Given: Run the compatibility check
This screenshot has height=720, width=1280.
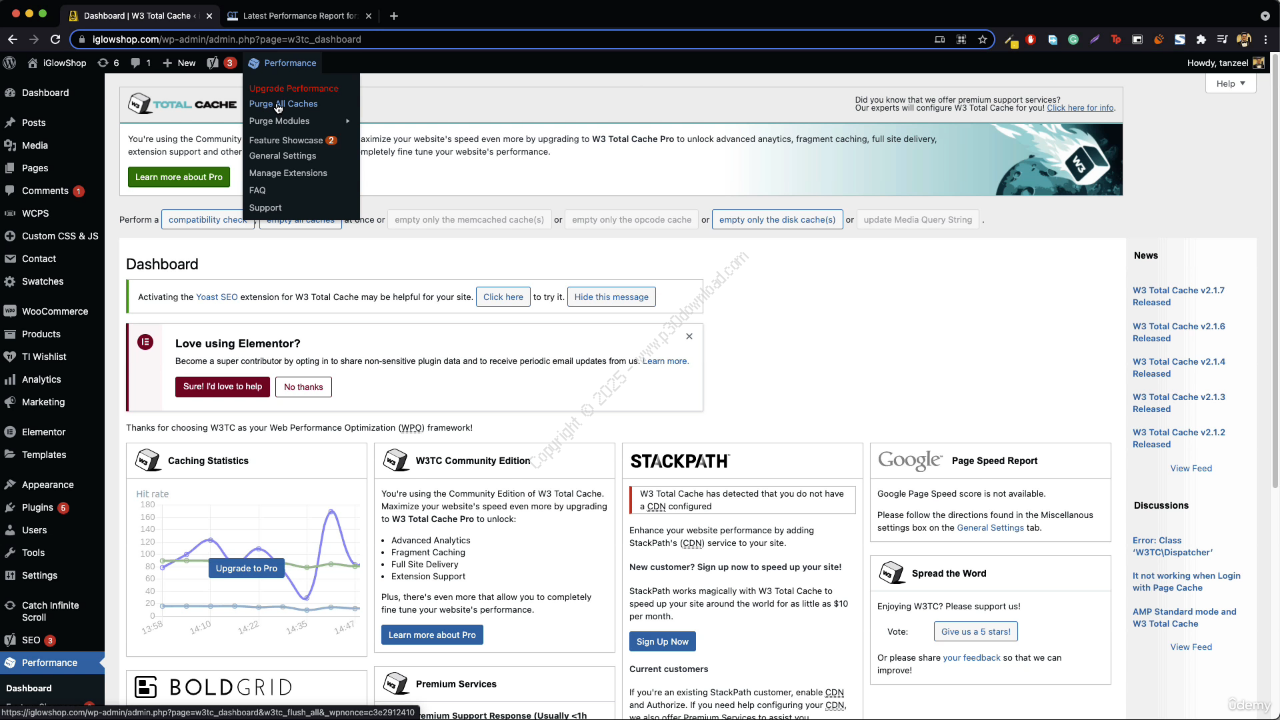Looking at the screenshot, I should pyautogui.click(x=207, y=220).
